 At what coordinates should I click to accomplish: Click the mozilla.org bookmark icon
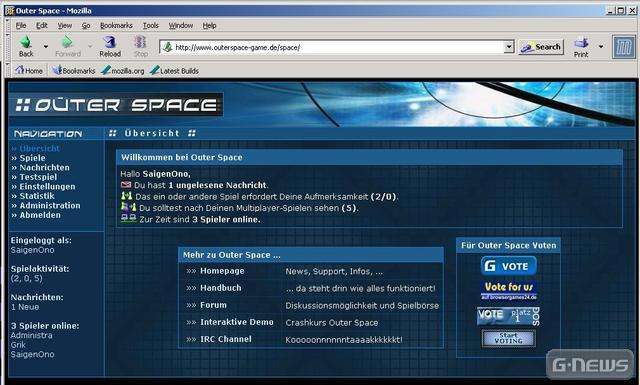[106, 70]
